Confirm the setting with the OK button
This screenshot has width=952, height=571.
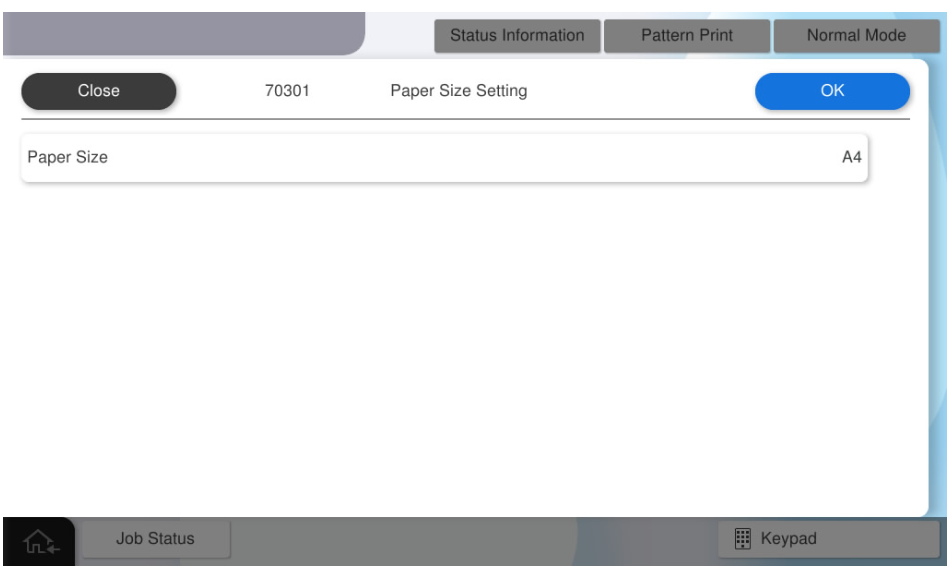(x=832, y=91)
